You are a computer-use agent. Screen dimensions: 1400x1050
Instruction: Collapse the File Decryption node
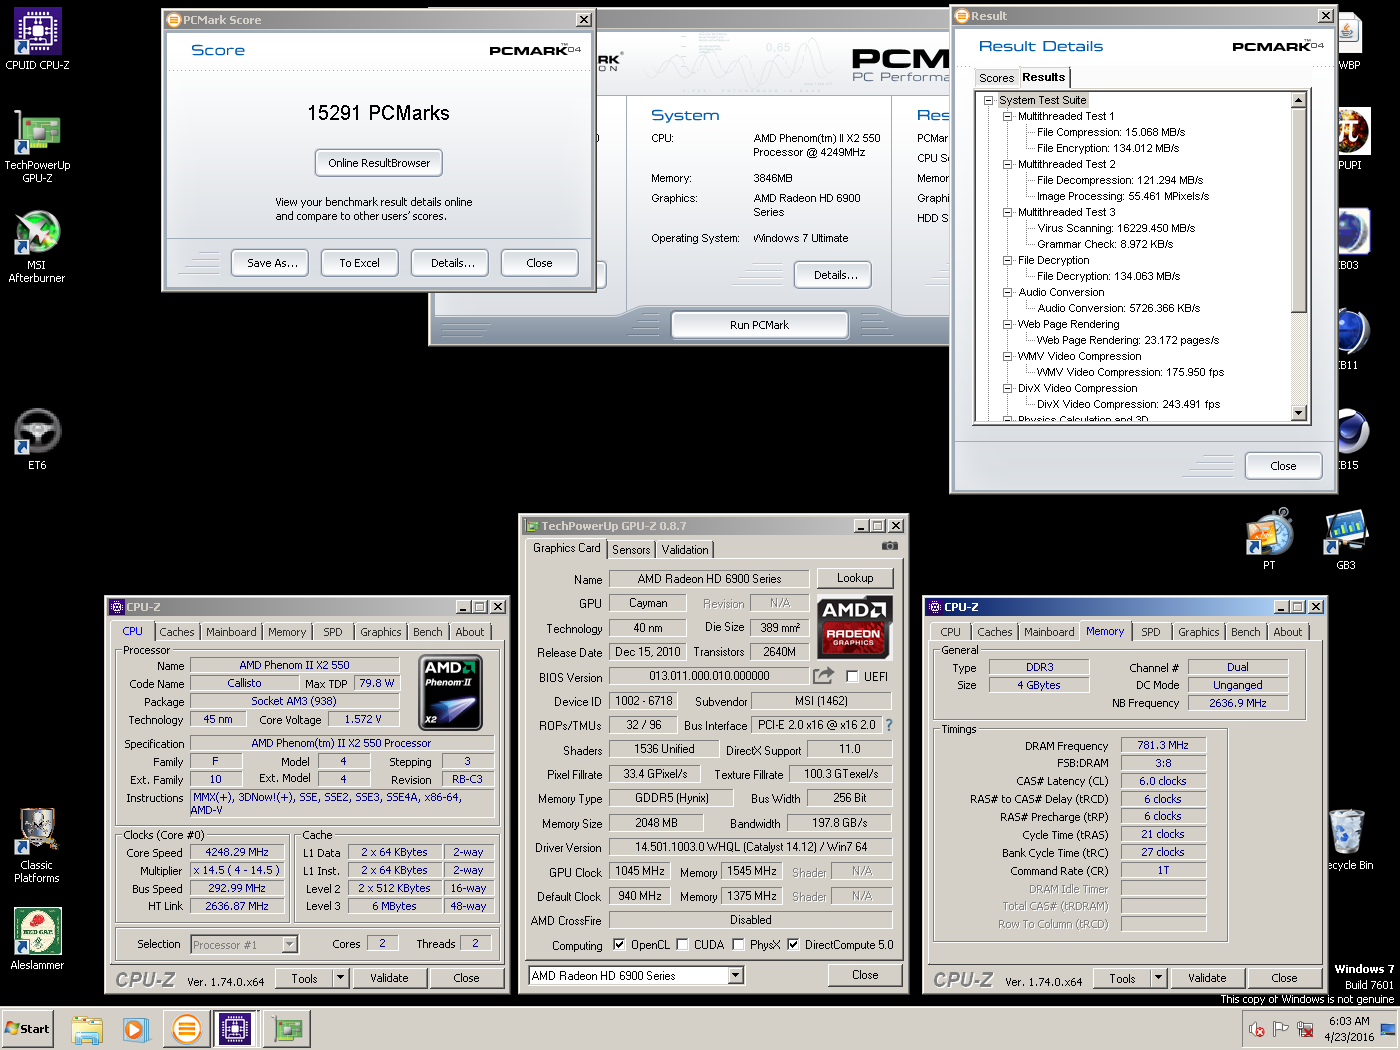1008,260
